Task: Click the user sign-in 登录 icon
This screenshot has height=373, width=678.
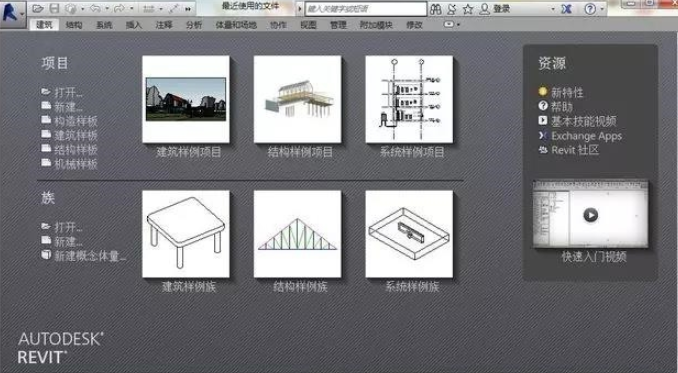Action: click(485, 9)
